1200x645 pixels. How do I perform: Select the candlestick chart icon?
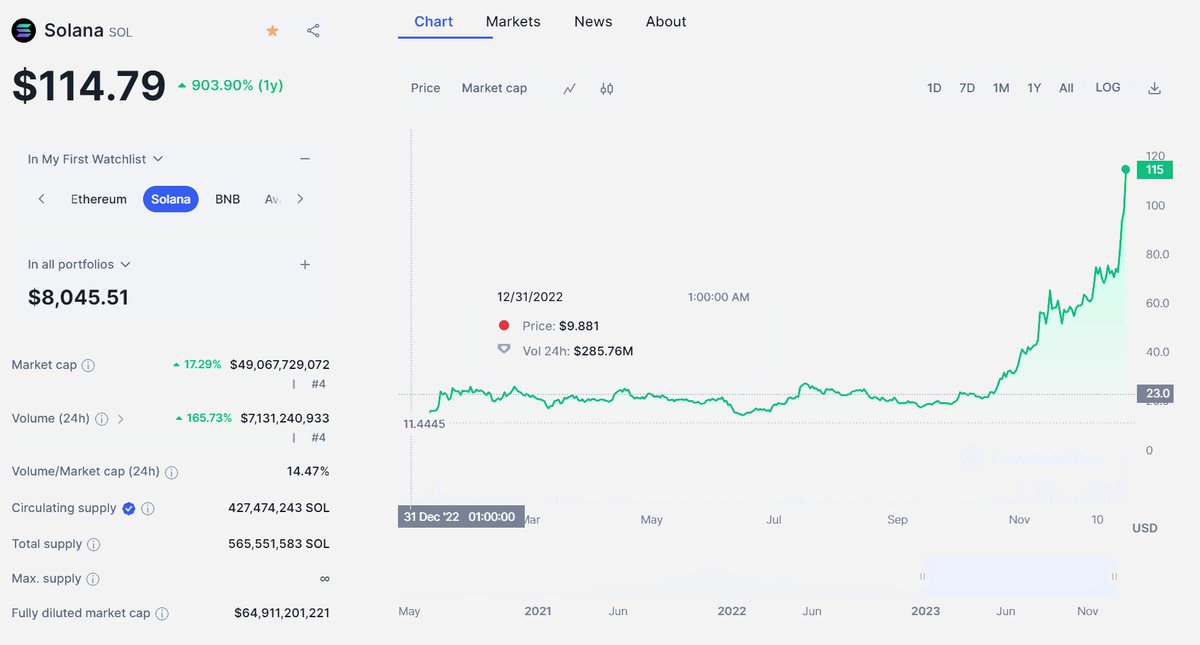click(x=607, y=88)
